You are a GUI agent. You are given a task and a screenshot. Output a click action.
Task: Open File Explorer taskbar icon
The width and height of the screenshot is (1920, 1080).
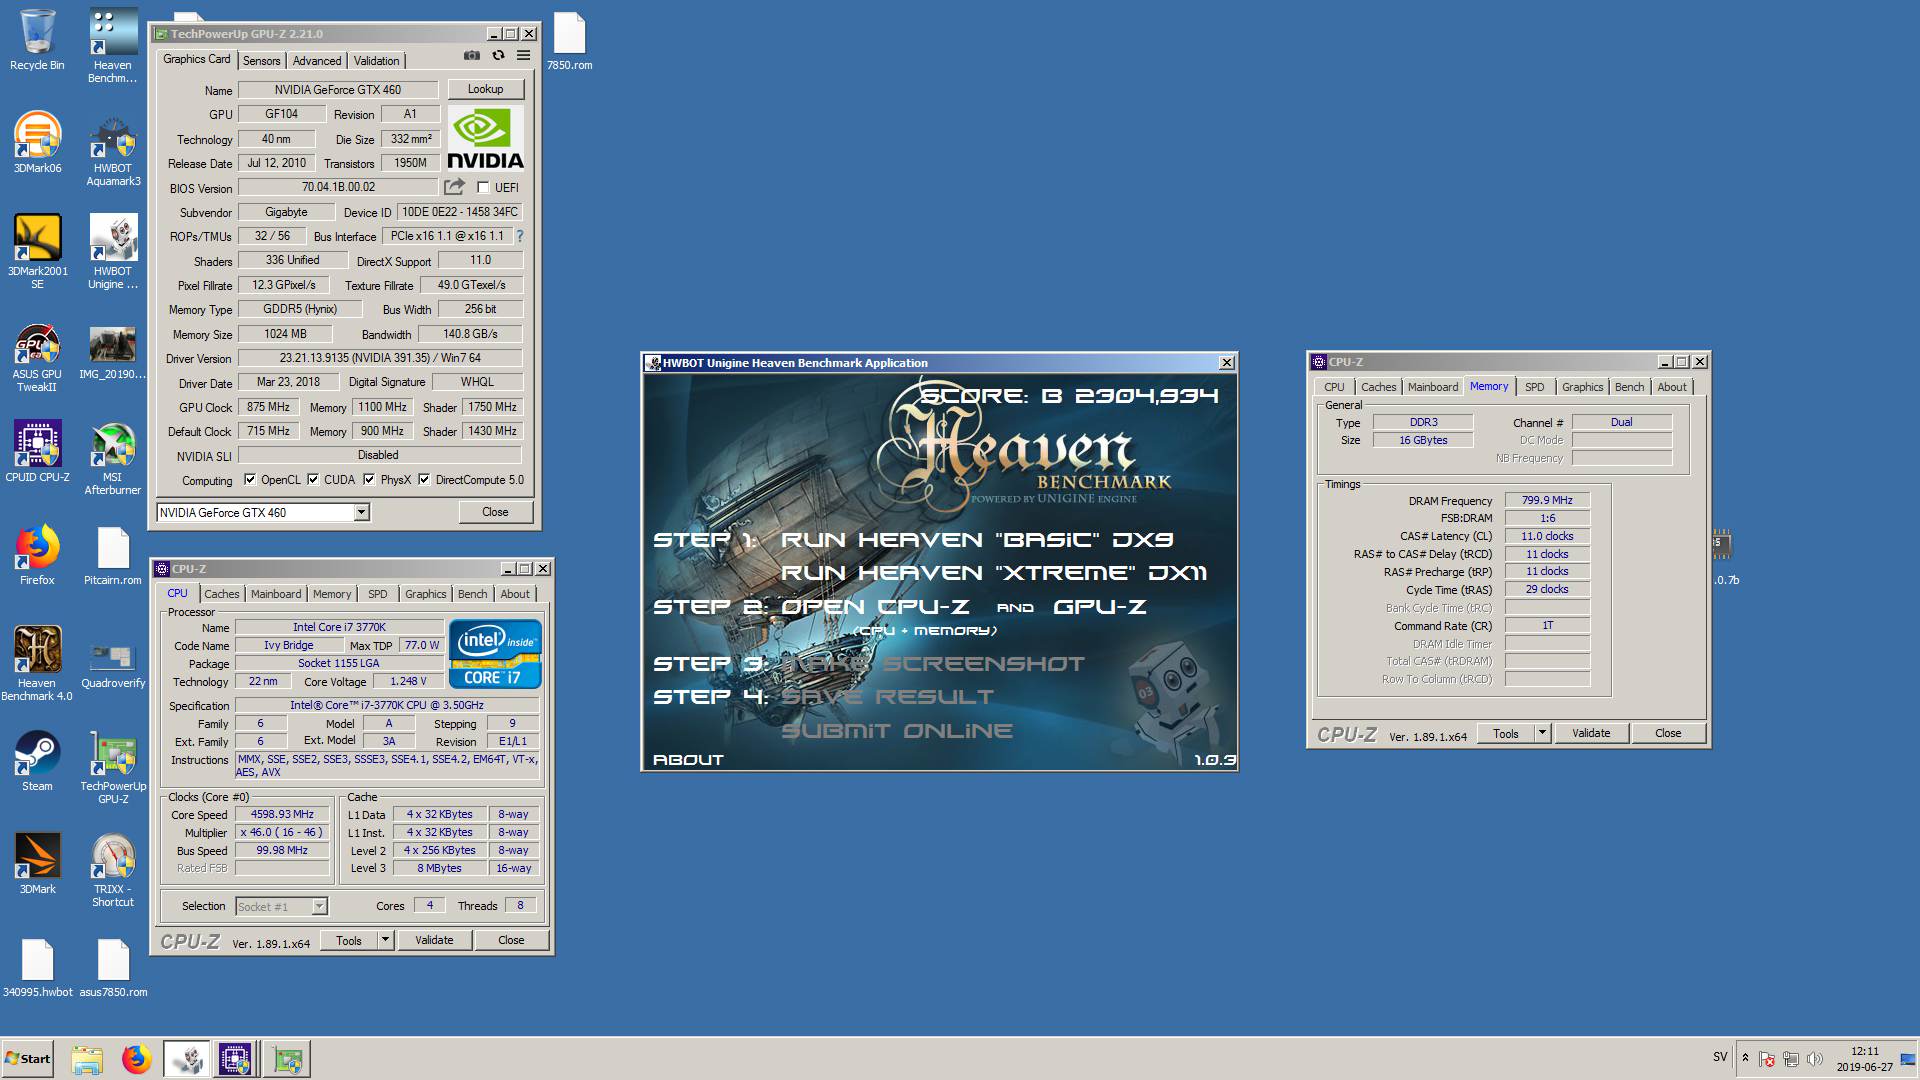tap(87, 1058)
